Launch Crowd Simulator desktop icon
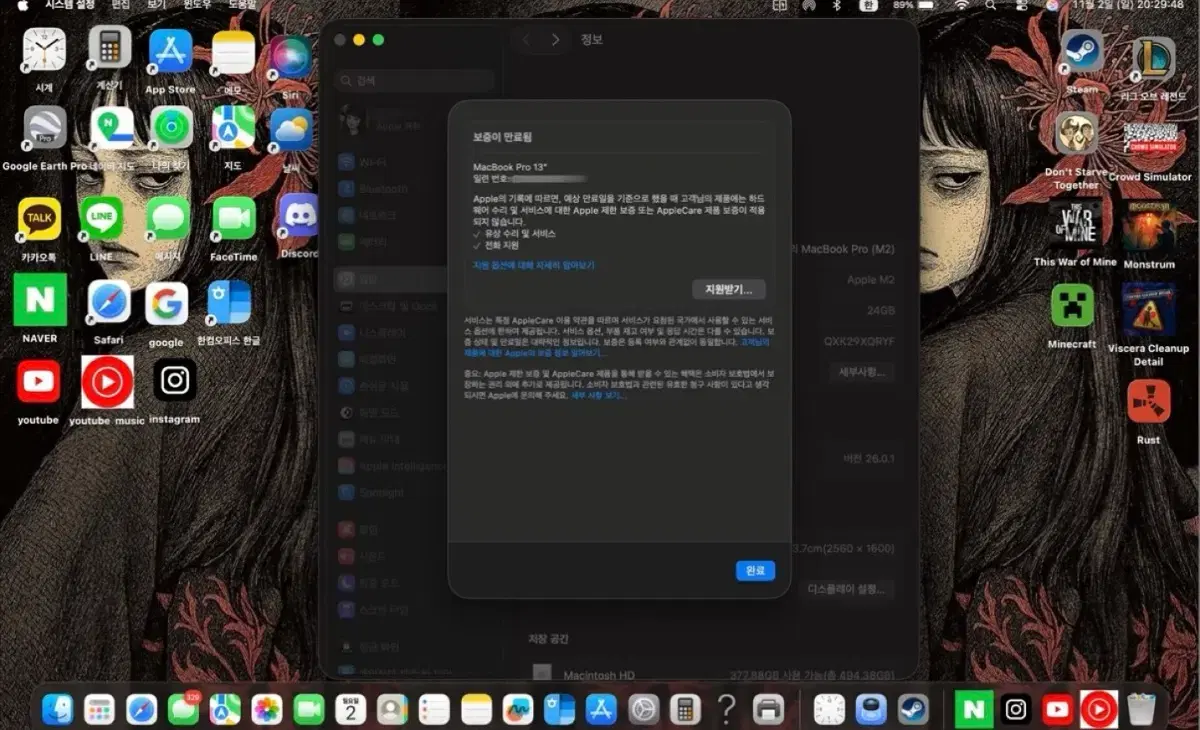The width and height of the screenshot is (1200, 730). click(x=1150, y=141)
